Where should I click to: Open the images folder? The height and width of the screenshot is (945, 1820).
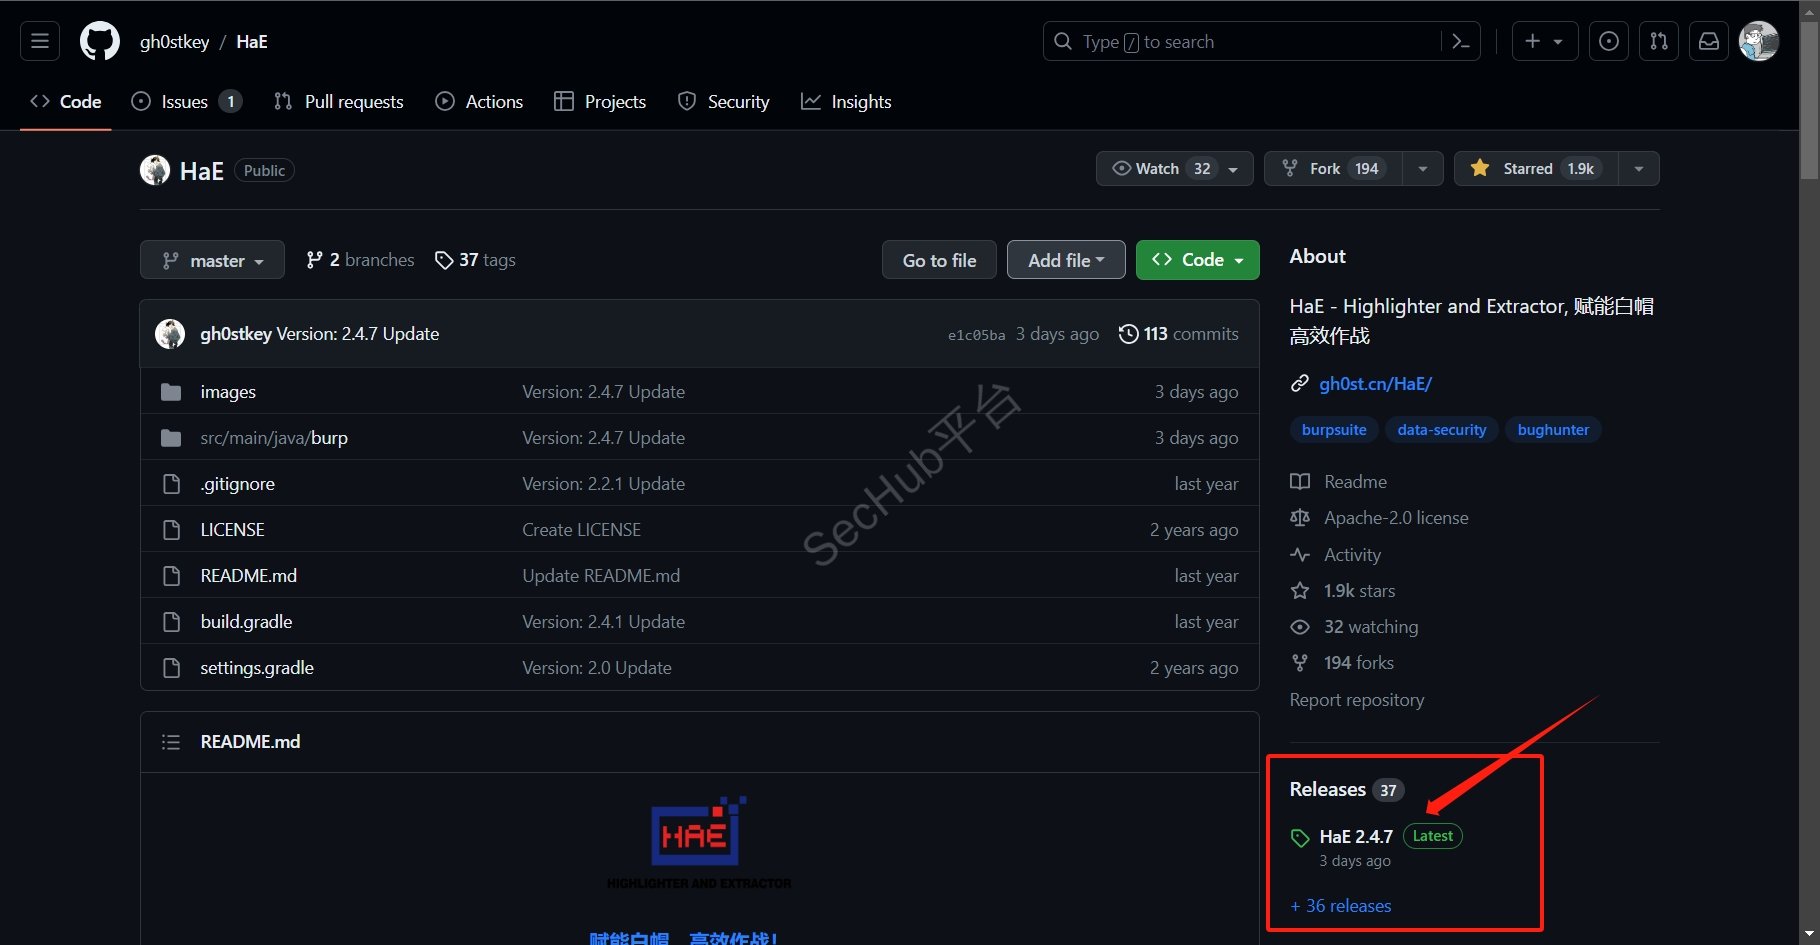[x=228, y=392]
